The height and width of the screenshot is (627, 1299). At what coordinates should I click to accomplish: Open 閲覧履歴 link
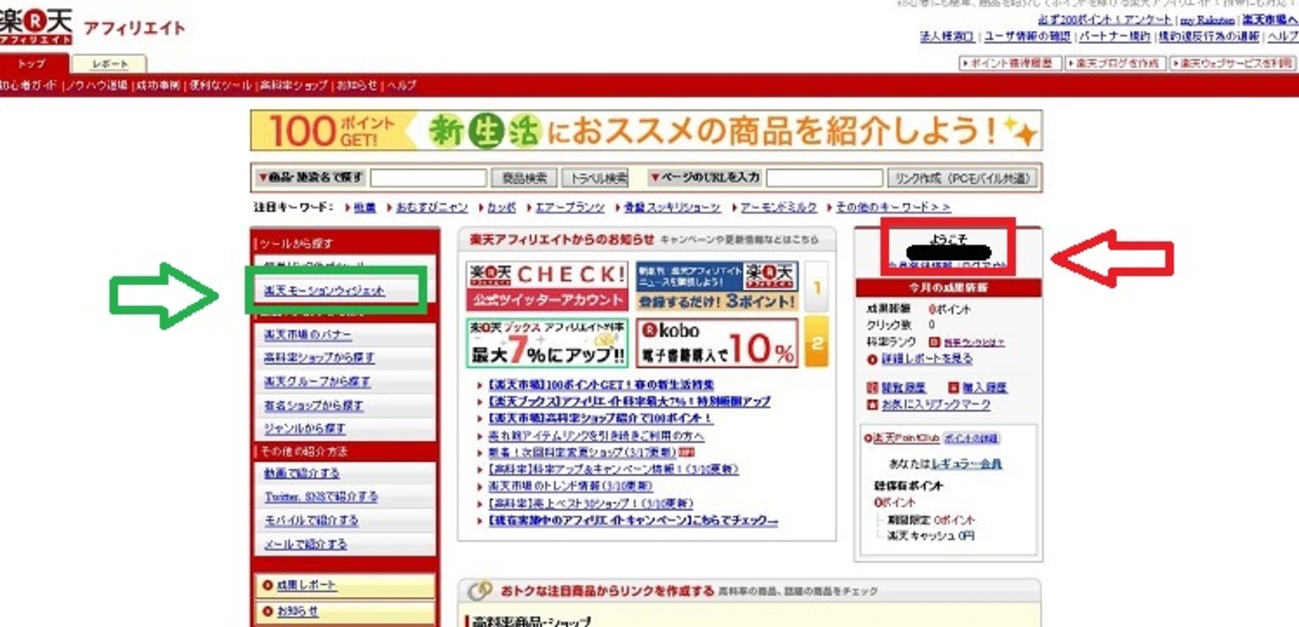click(x=903, y=387)
